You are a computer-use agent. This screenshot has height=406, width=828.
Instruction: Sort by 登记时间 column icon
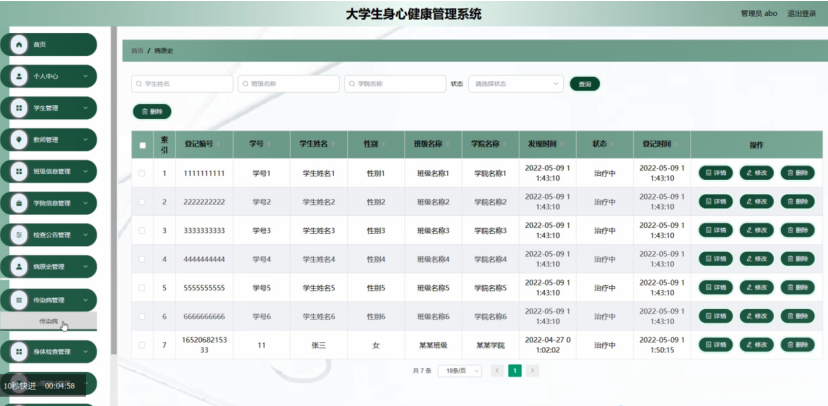coord(676,144)
